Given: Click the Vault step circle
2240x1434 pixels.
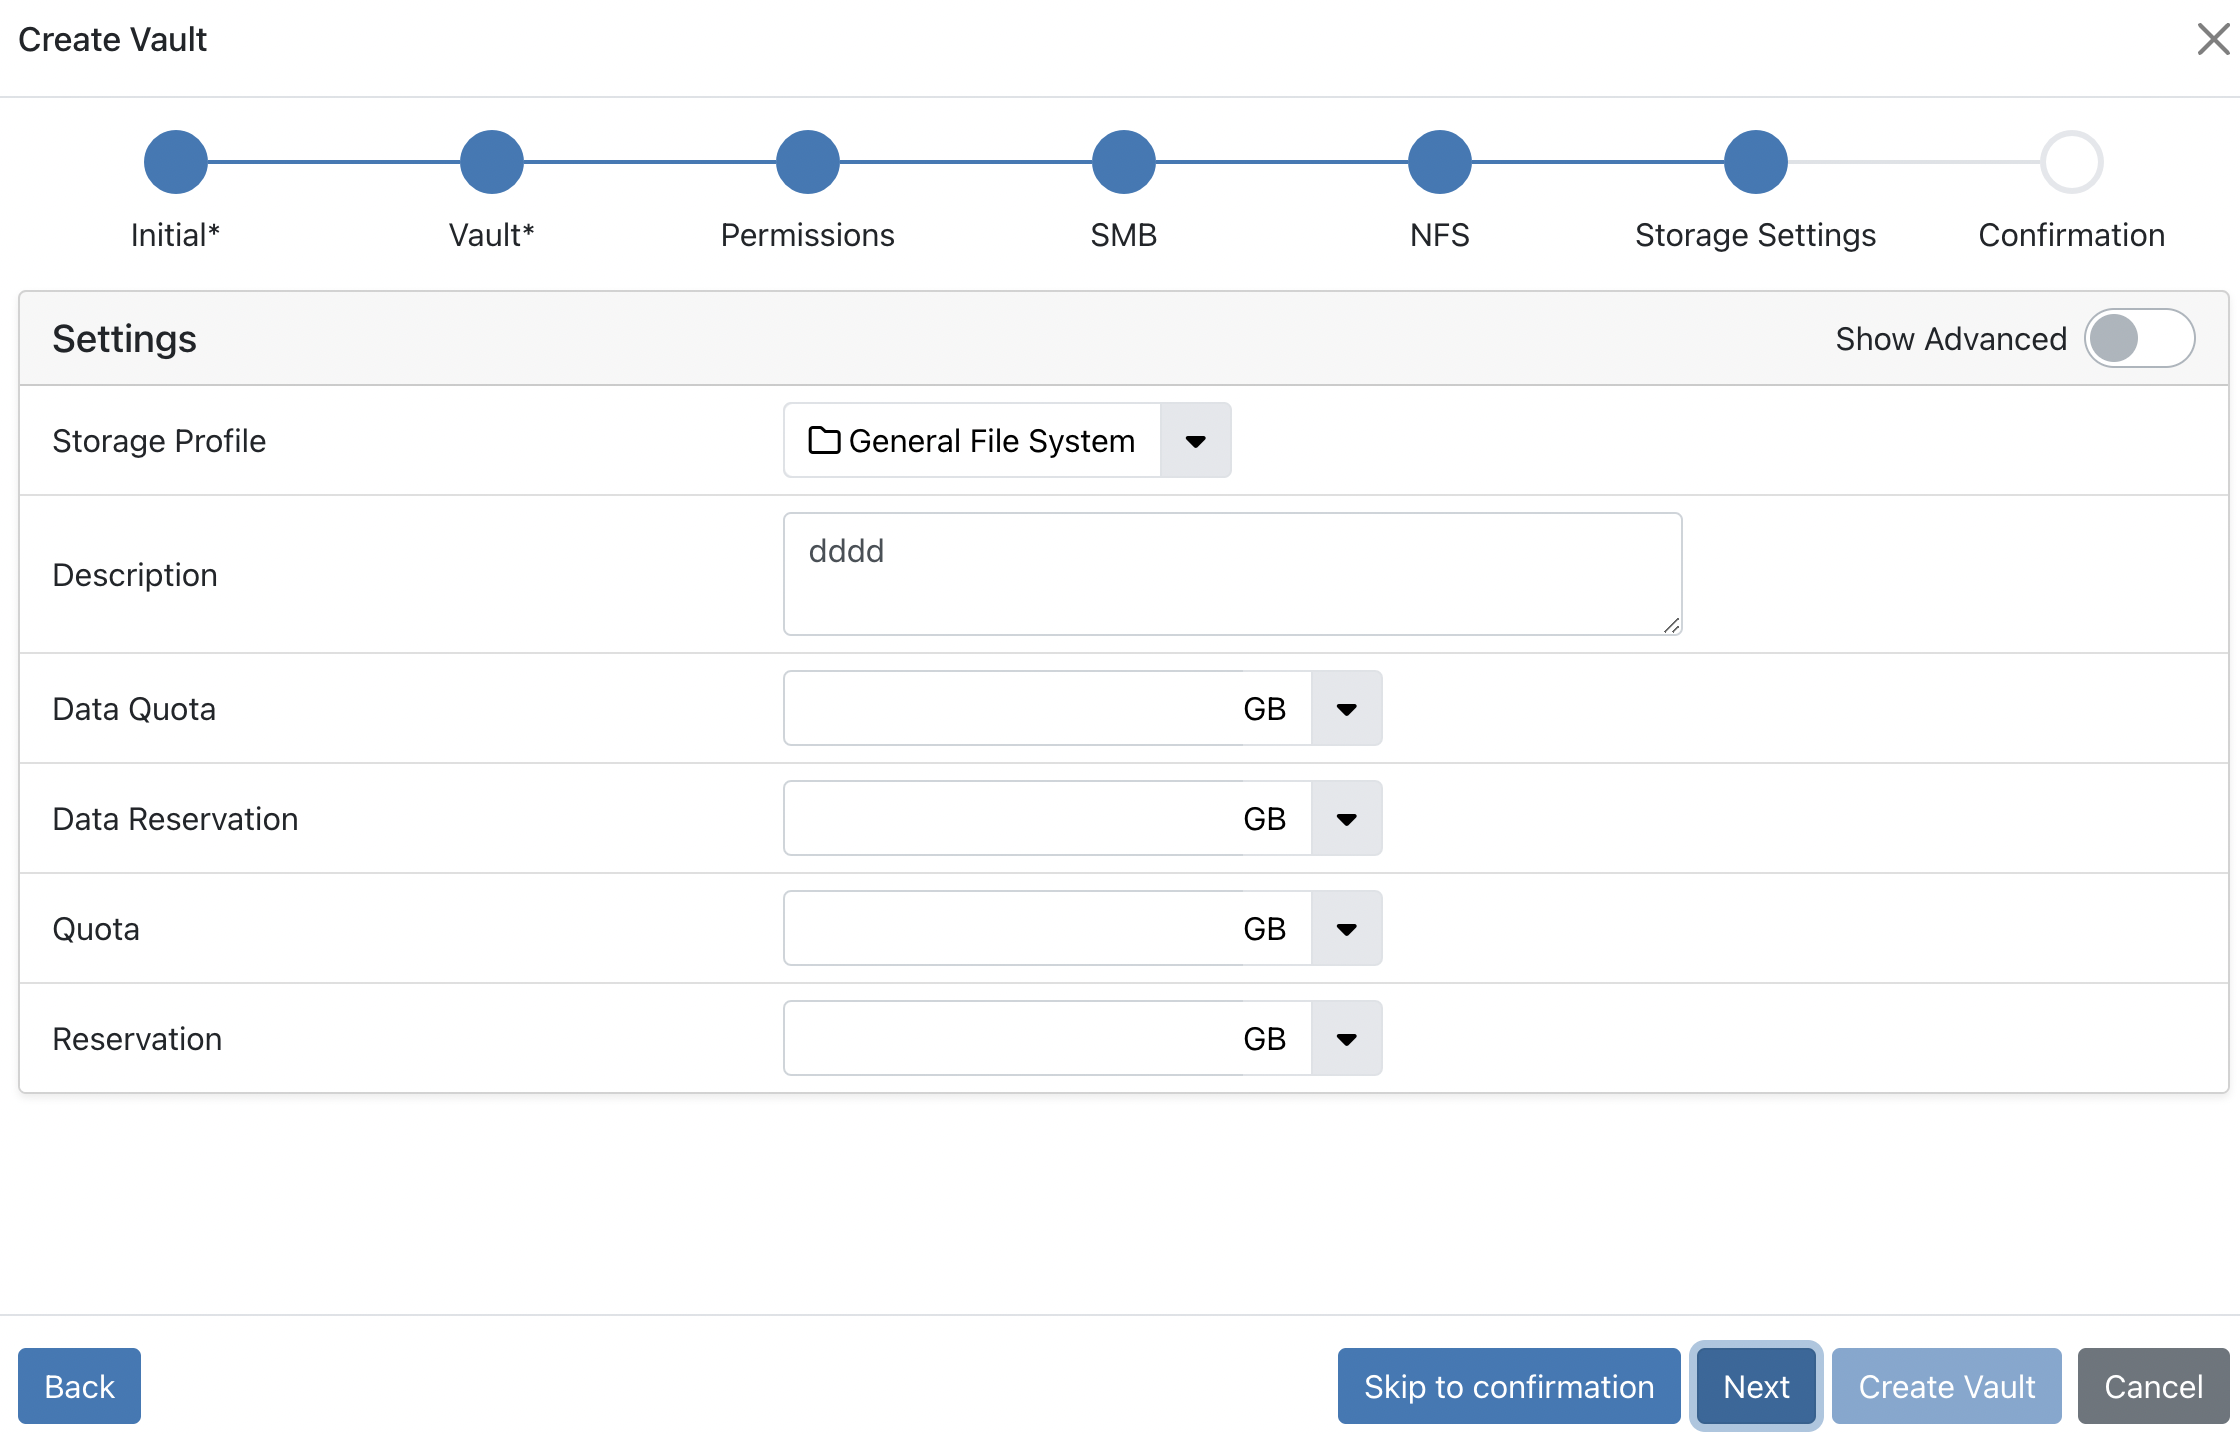Looking at the screenshot, I should pos(491,162).
